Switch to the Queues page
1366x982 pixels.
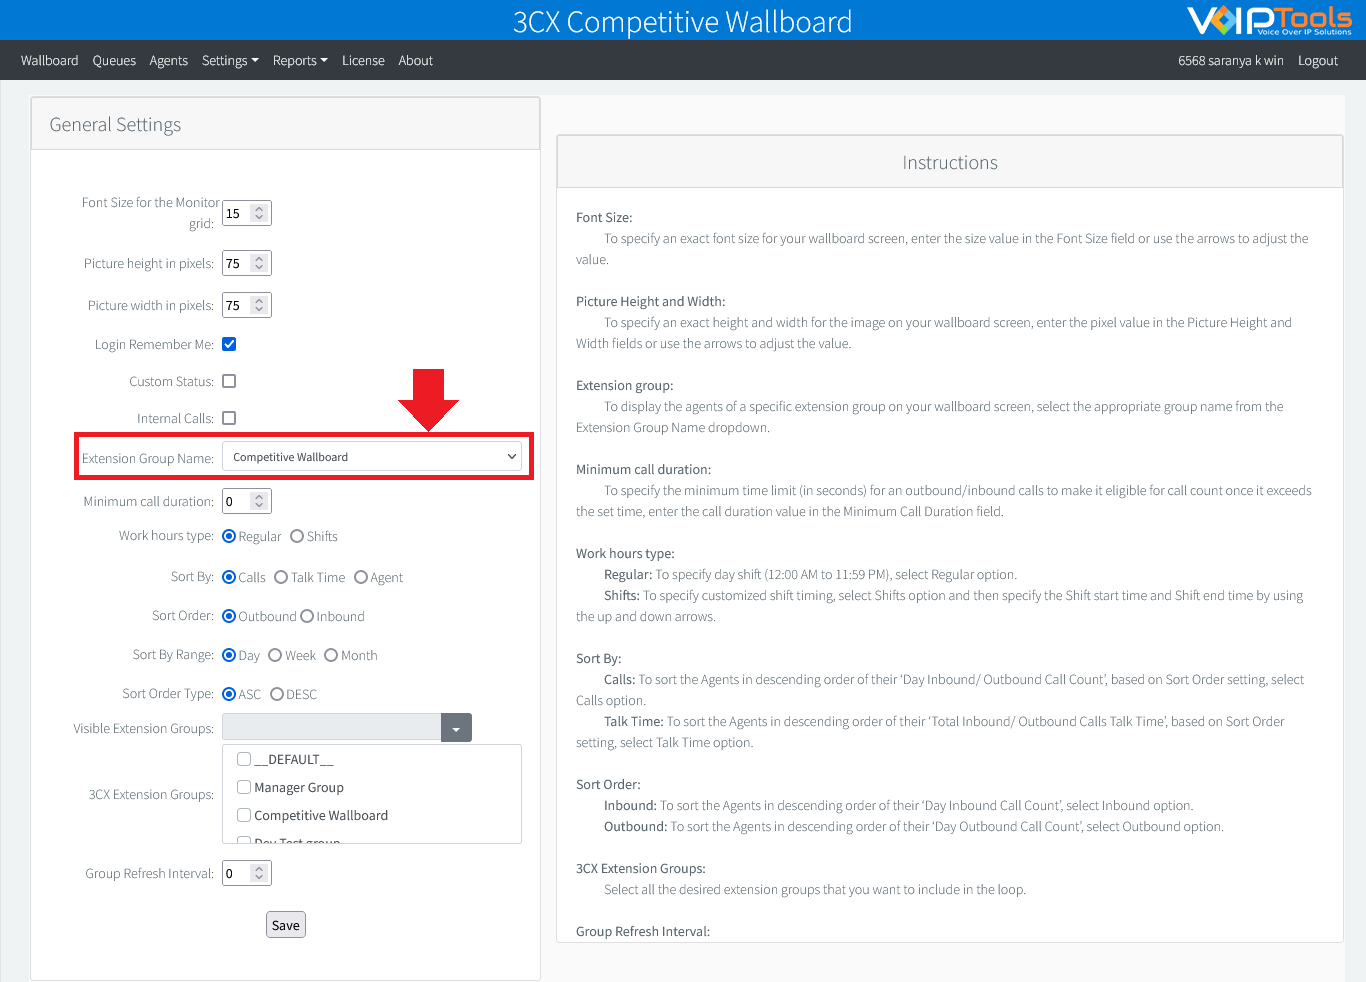[x=113, y=60]
